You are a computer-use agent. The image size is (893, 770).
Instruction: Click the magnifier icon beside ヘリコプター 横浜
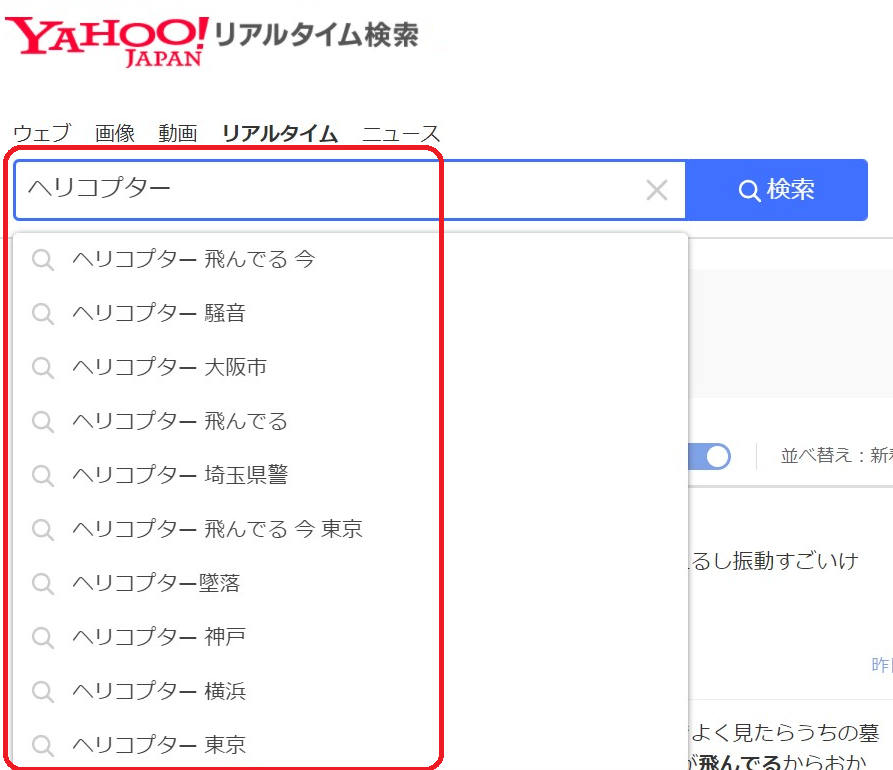pyautogui.click(x=43, y=691)
